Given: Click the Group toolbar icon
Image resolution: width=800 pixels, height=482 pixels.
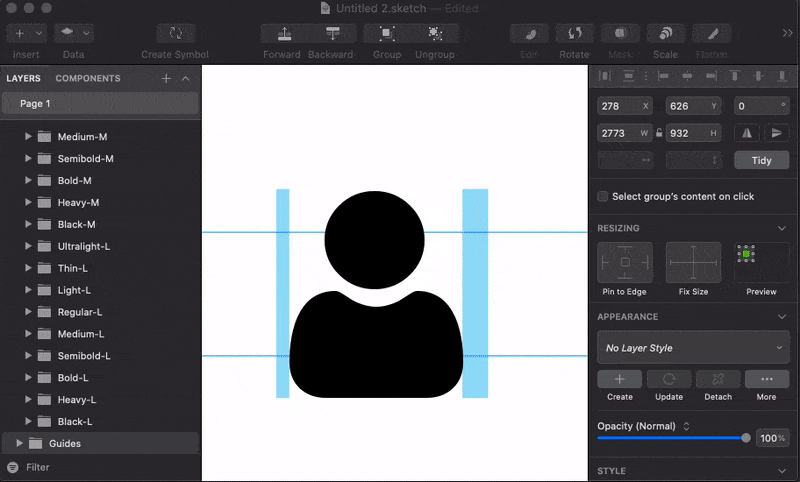Looking at the screenshot, I should point(386,34).
